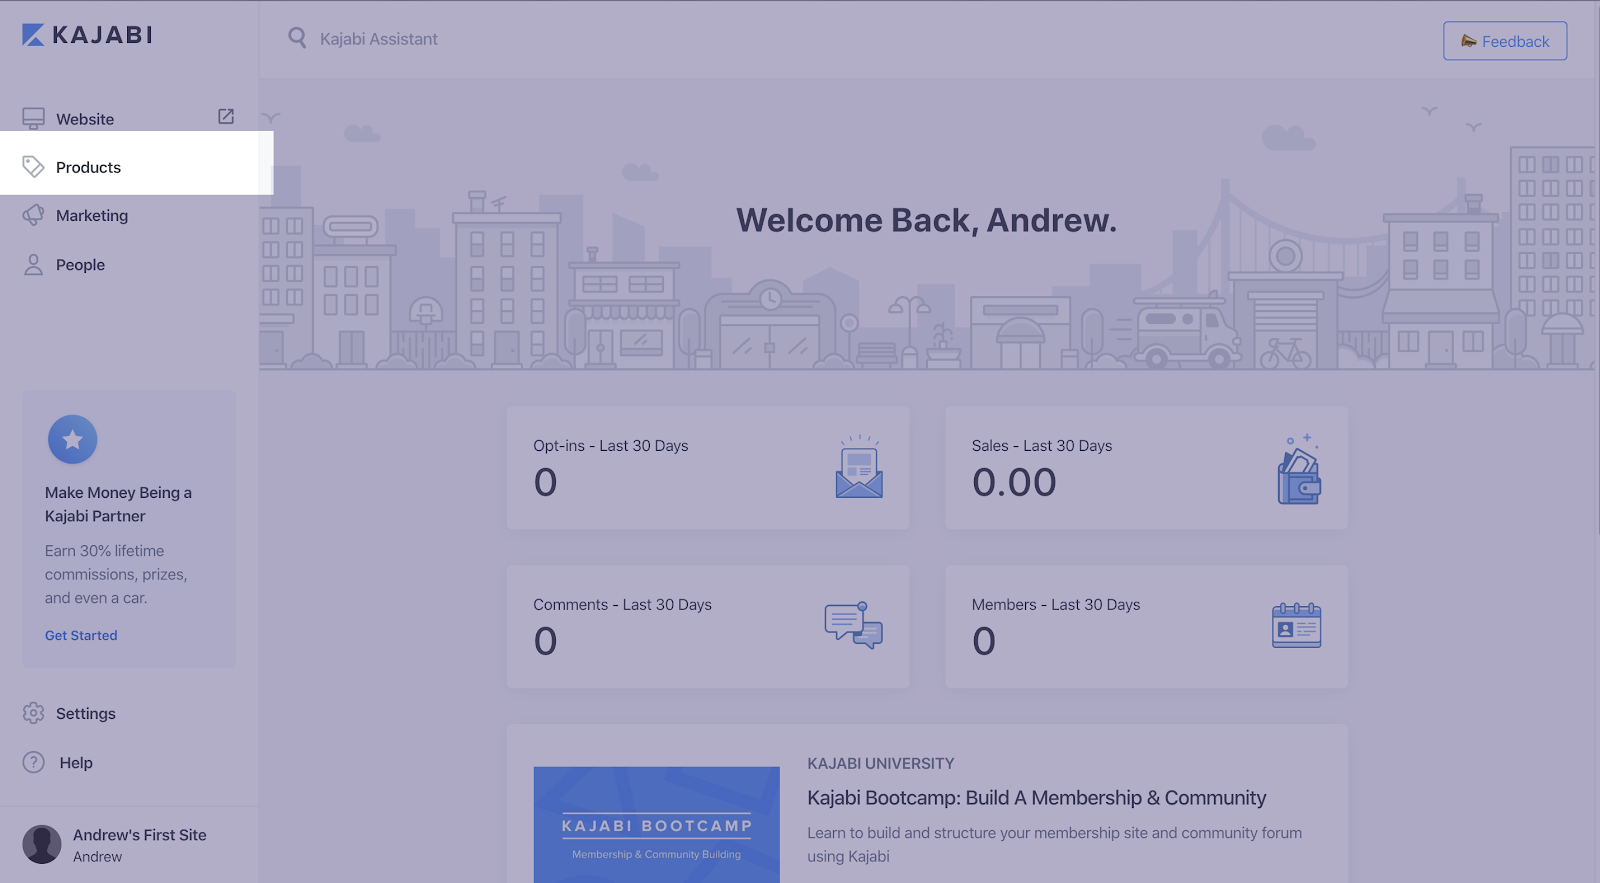Click the People person icon

click(33, 264)
